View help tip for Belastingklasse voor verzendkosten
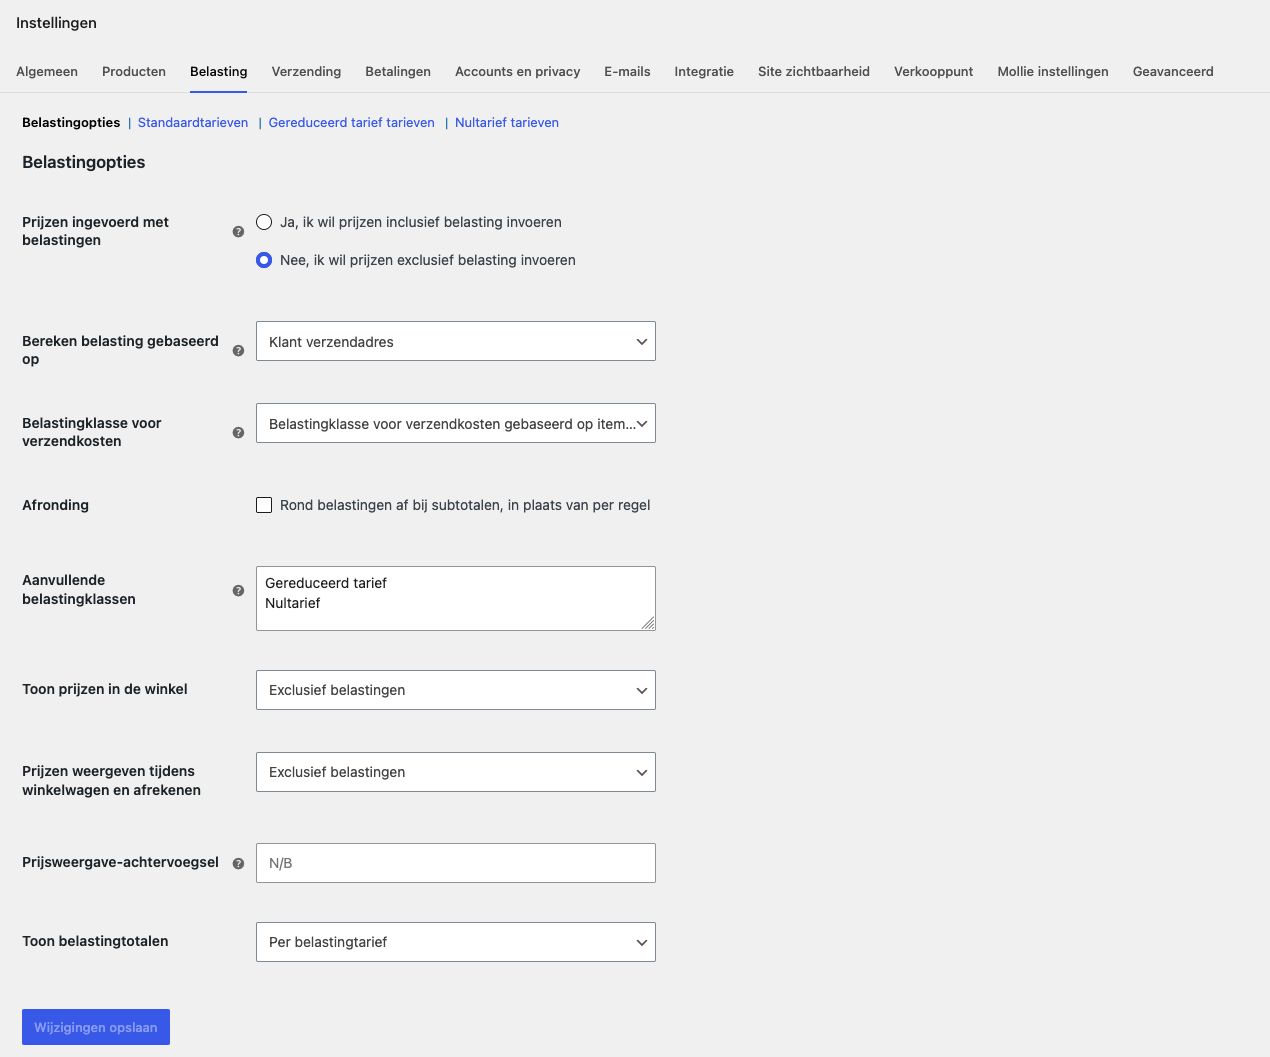The height and width of the screenshot is (1057, 1270). click(x=238, y=433)
